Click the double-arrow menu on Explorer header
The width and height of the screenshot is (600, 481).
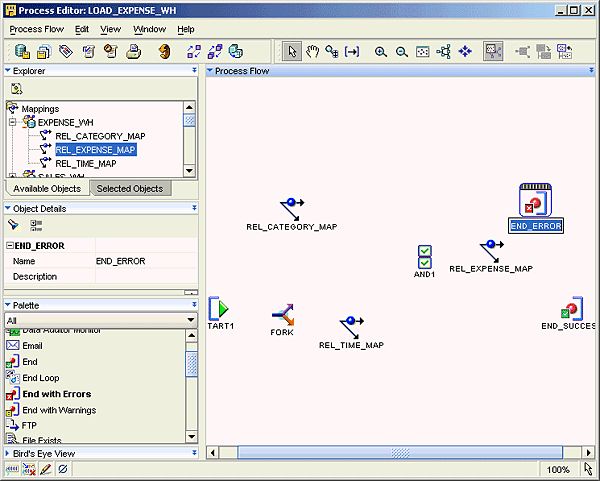[x=194, y=70]
